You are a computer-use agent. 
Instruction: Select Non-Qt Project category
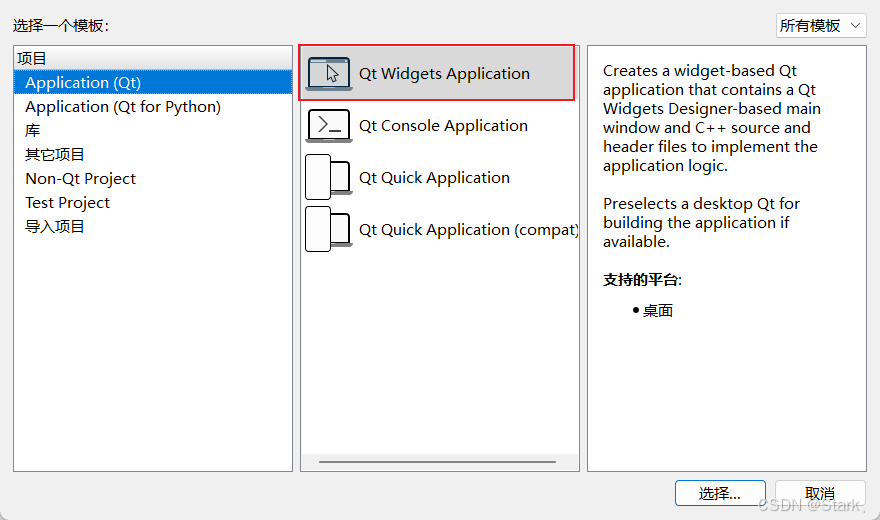pos(153,178)
